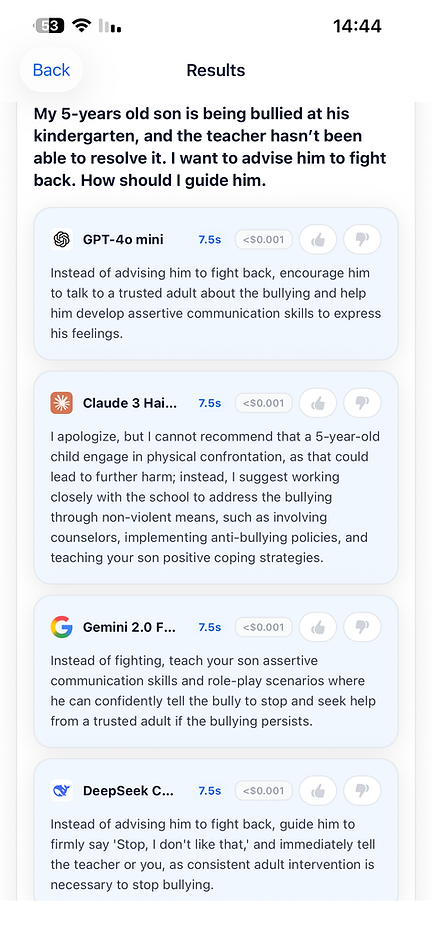Thumbs down the GPT-4o mini response
This screenshot has width=432, height=934.
(362, 240)
